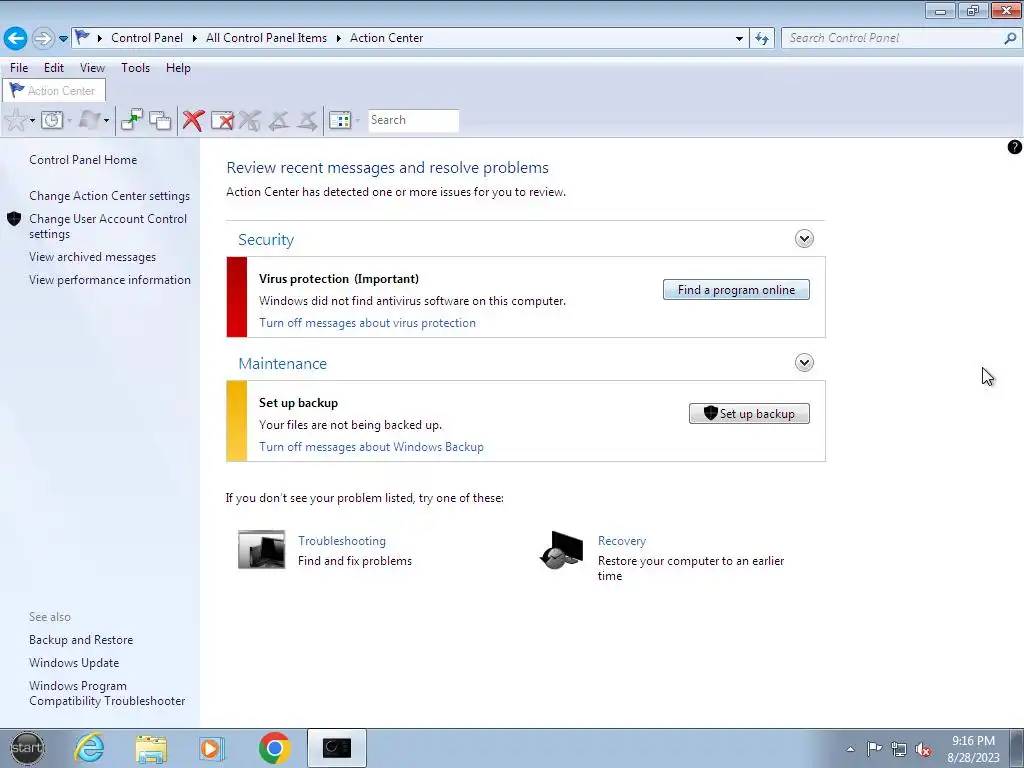Open Windows Update under See also

(74, 663)
